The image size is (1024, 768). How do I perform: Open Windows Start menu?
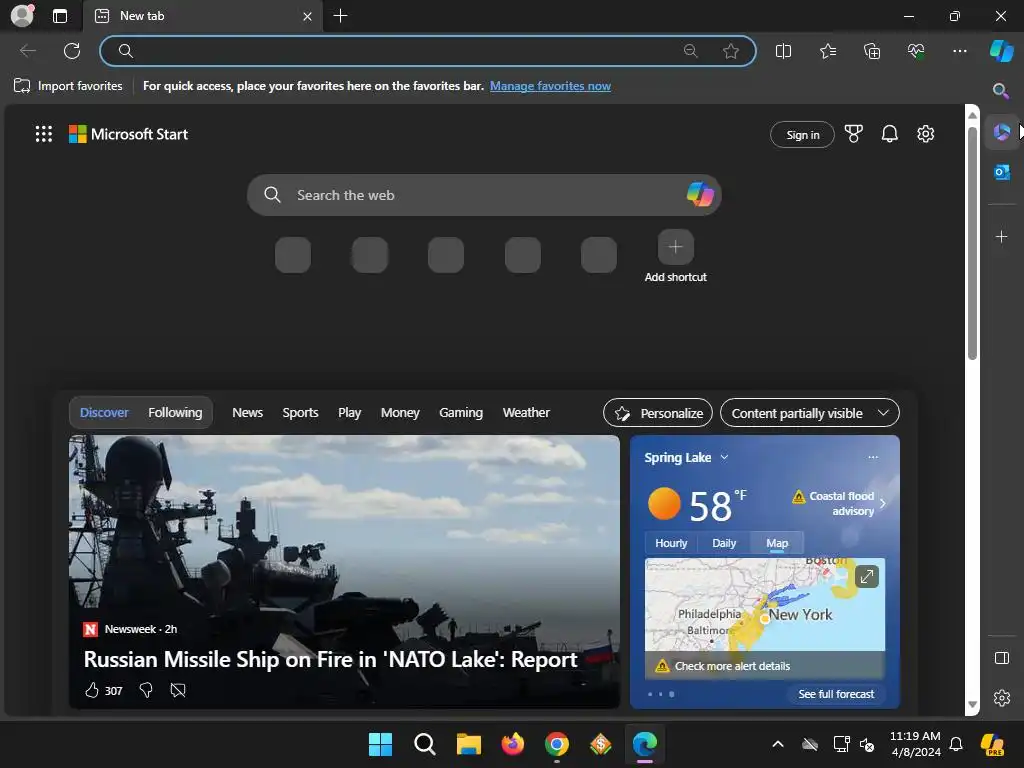tap(380, 744)
